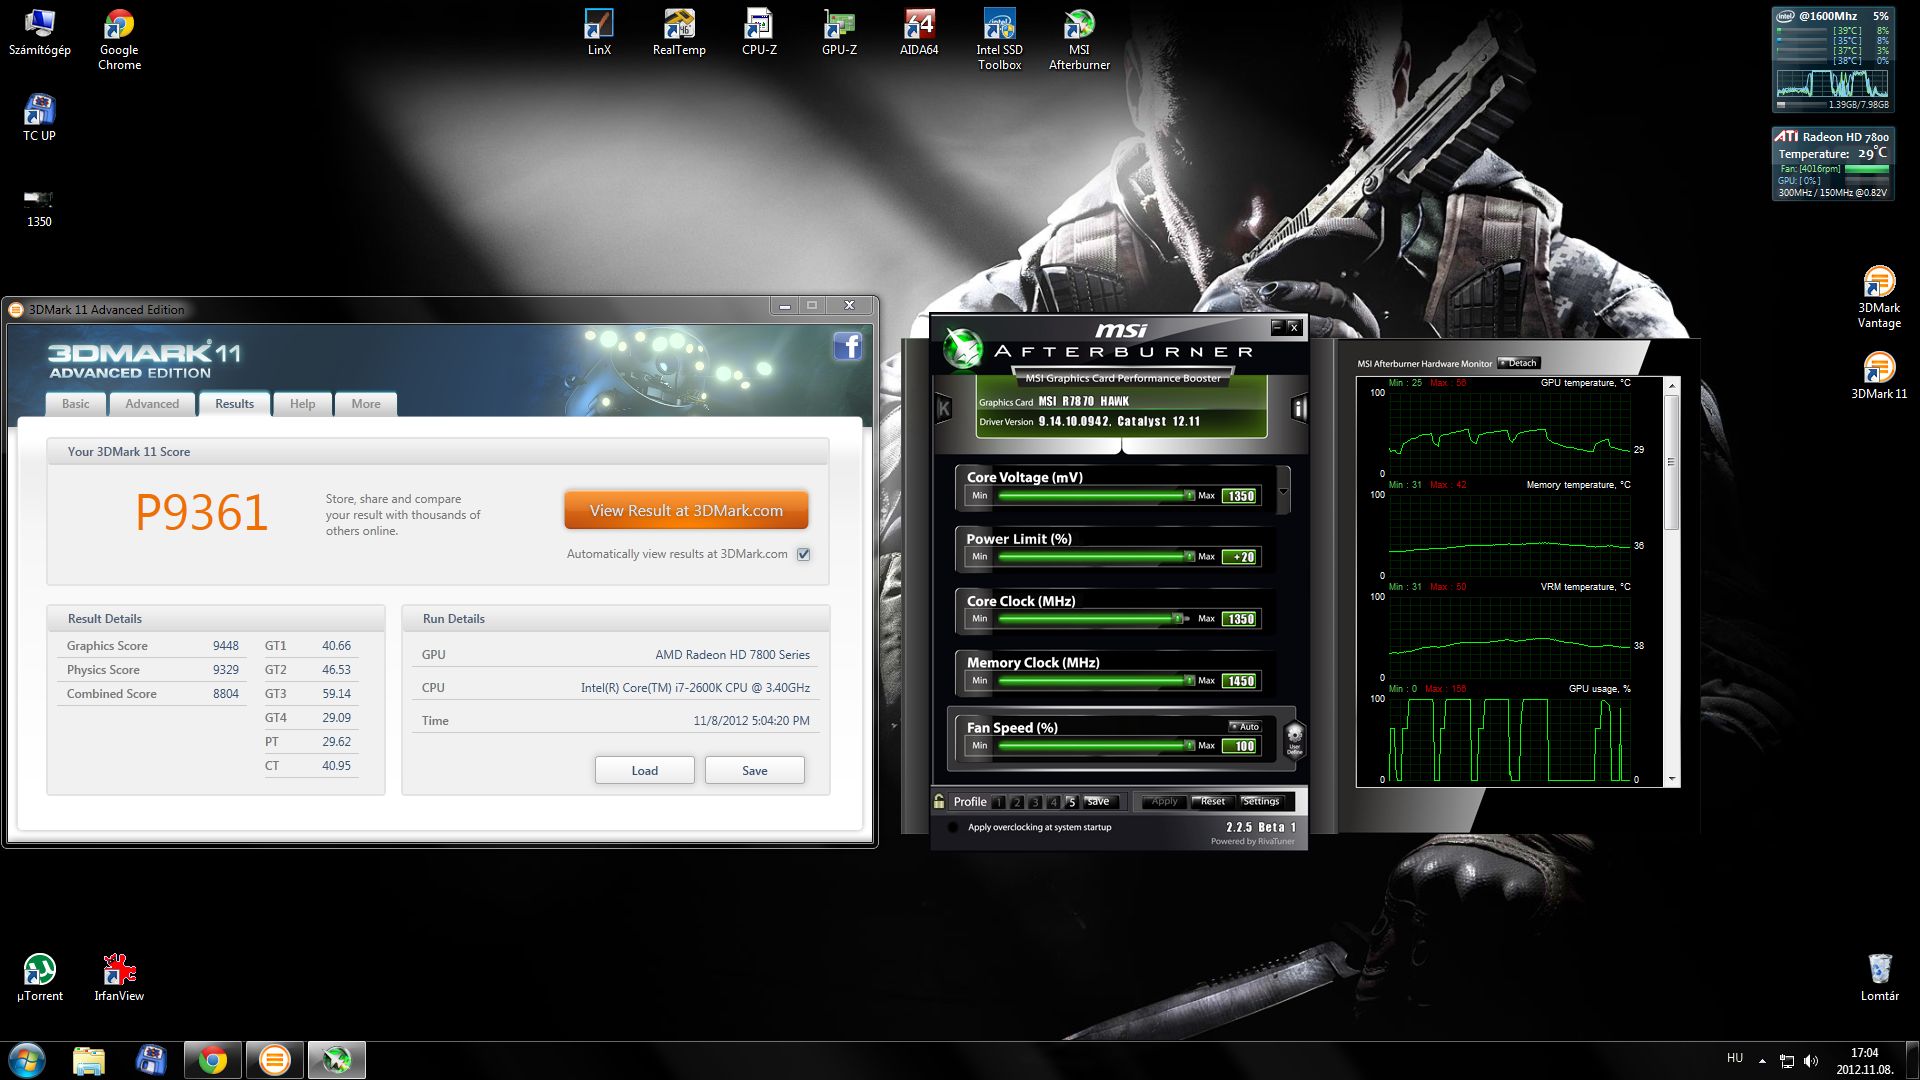Image resolution: width=1920 pixels, height=1080 pixels.
Task: Expand the Core Voltage dropdown arrow
Action: [x=1283, y=491]
